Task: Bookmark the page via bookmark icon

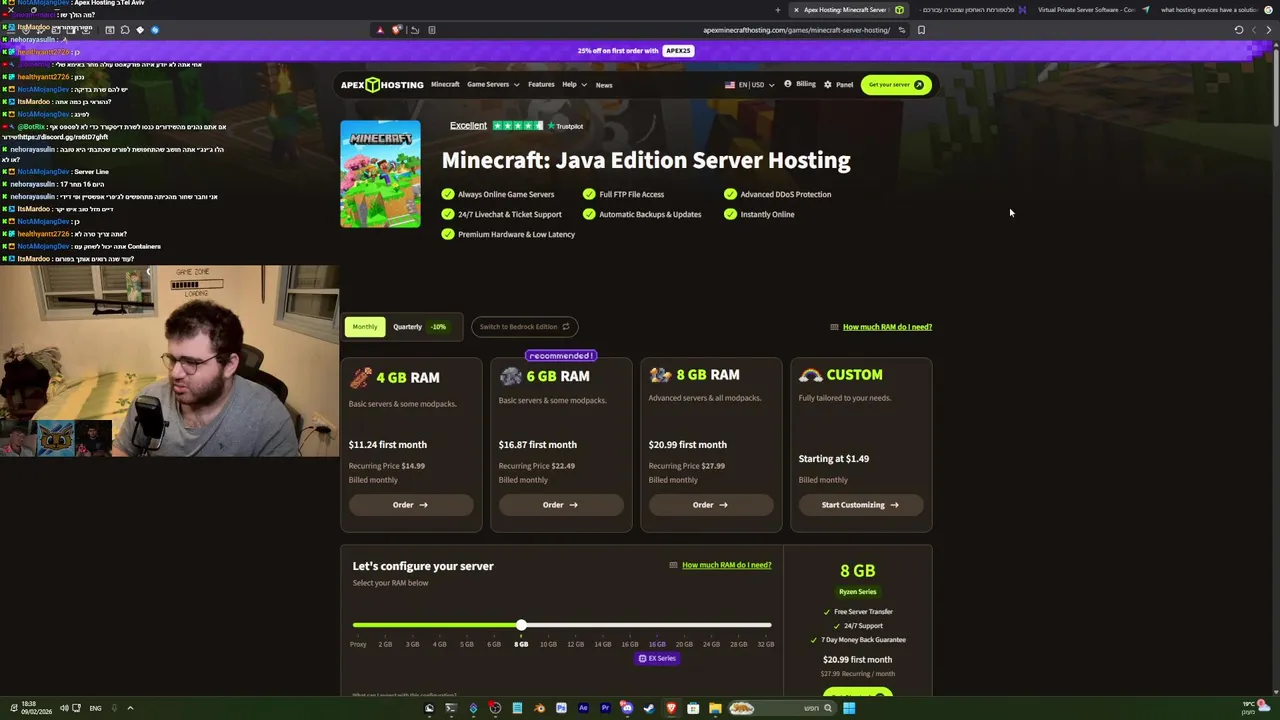Action: [x=921, y=30]
